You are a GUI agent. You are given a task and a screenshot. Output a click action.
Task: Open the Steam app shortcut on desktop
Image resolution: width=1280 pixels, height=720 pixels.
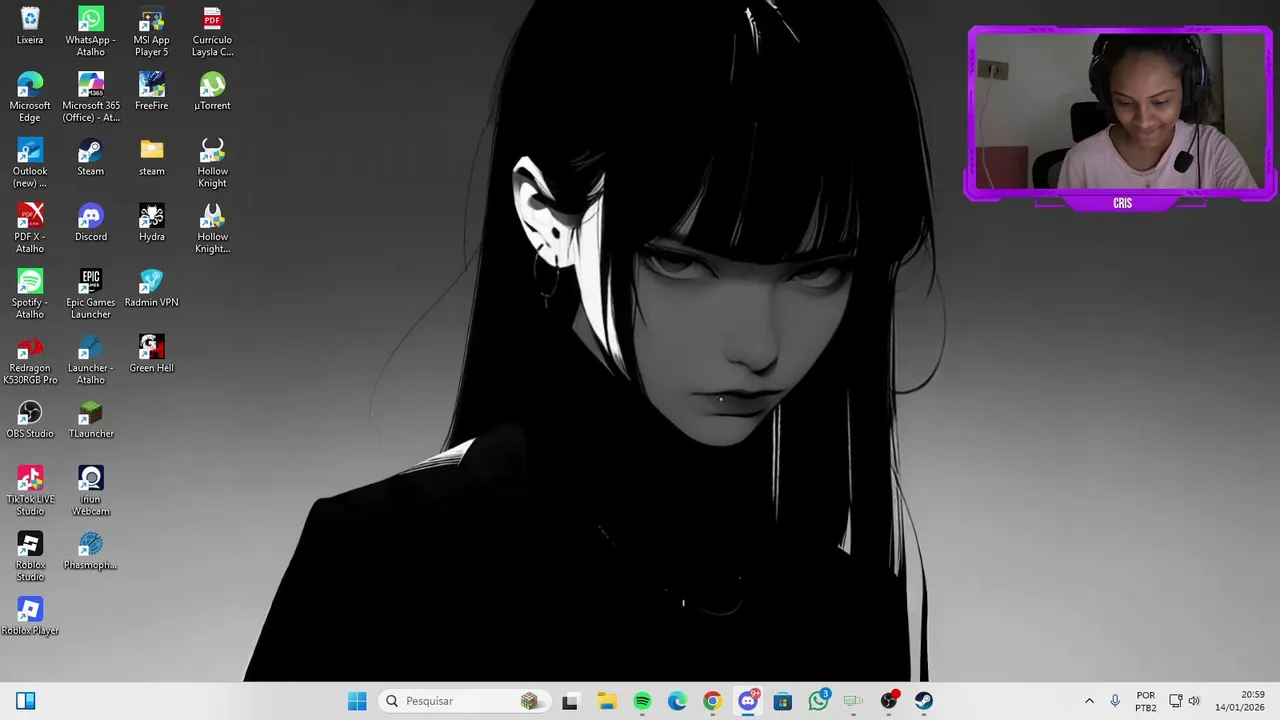(x=91, y=157)
